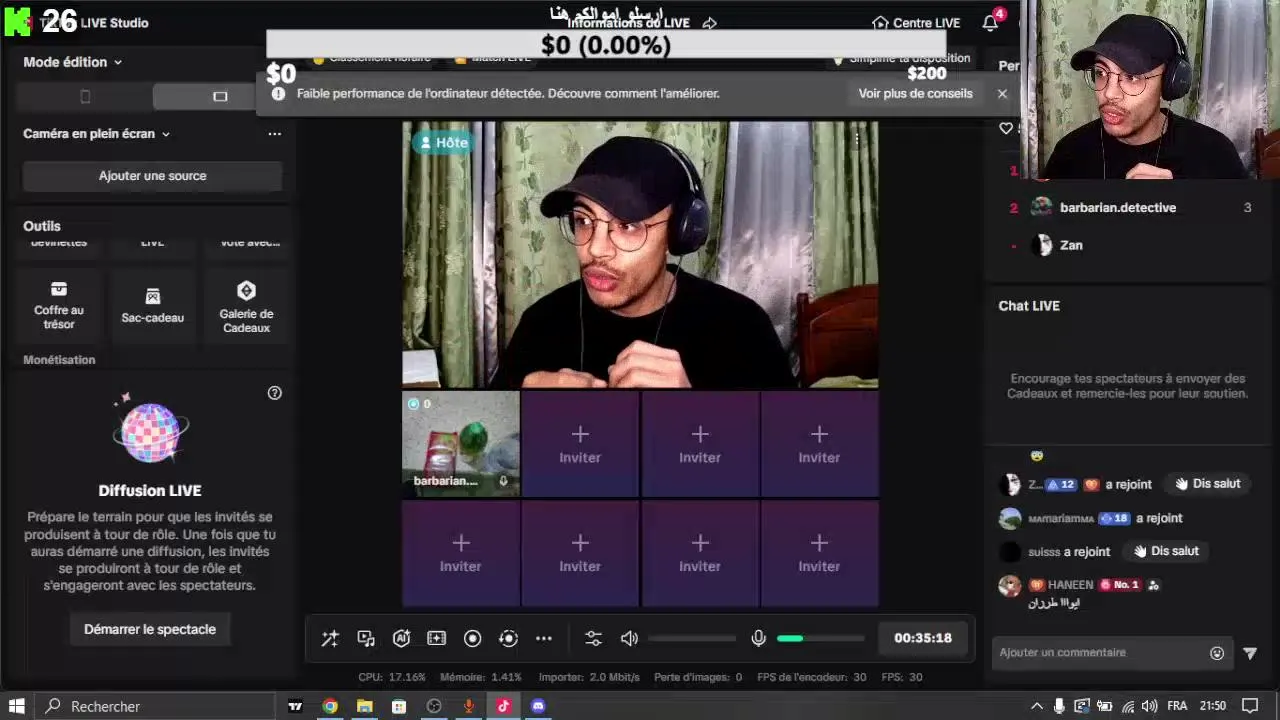Open the Galerie de Cadeaux tool
The height and width of the screenshot is (720, 1280).
(x=246, y=306)
